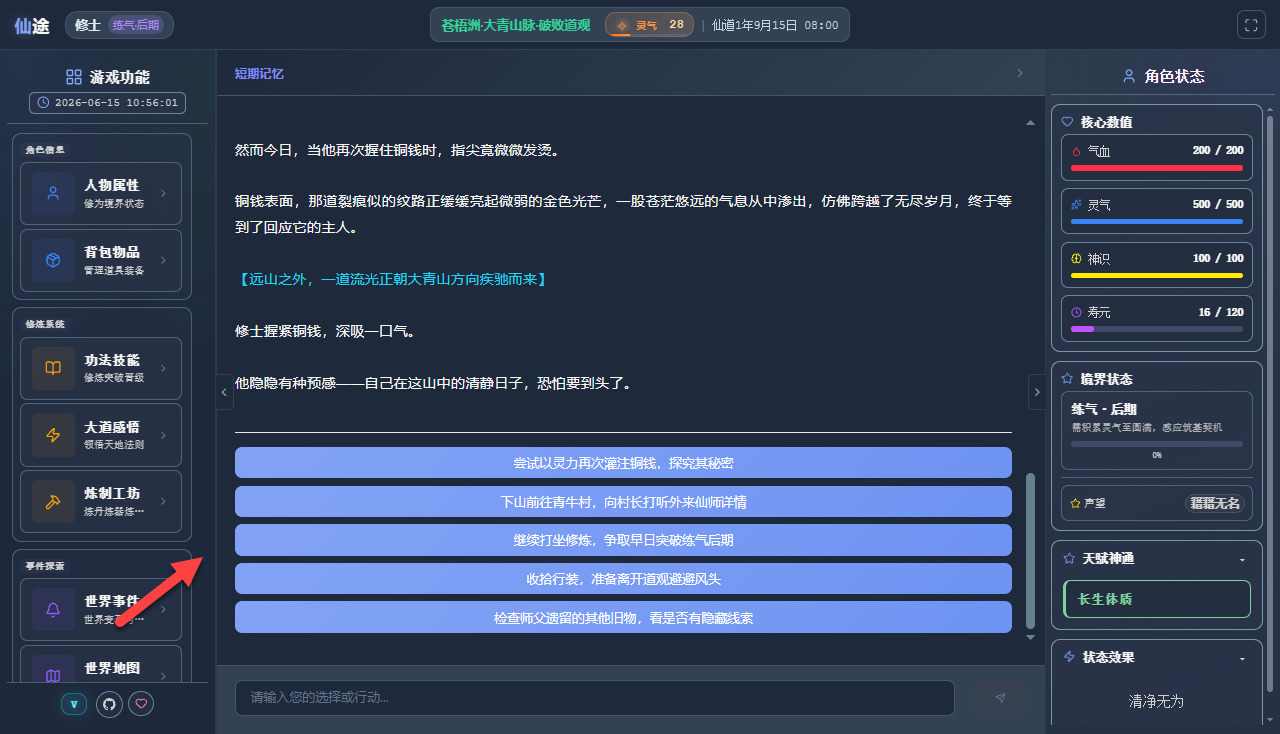Image resolution: width=1280 pixels, height=734 pixels.
Task: Click the 角色状态 person icon
Action: (x=1129, y=76)
